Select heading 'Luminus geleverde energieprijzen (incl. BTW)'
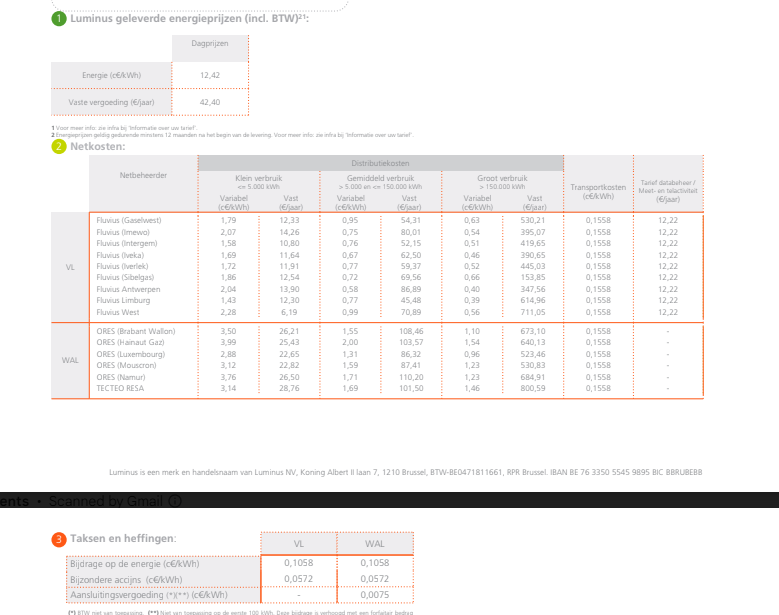 (x=189, y=18)
